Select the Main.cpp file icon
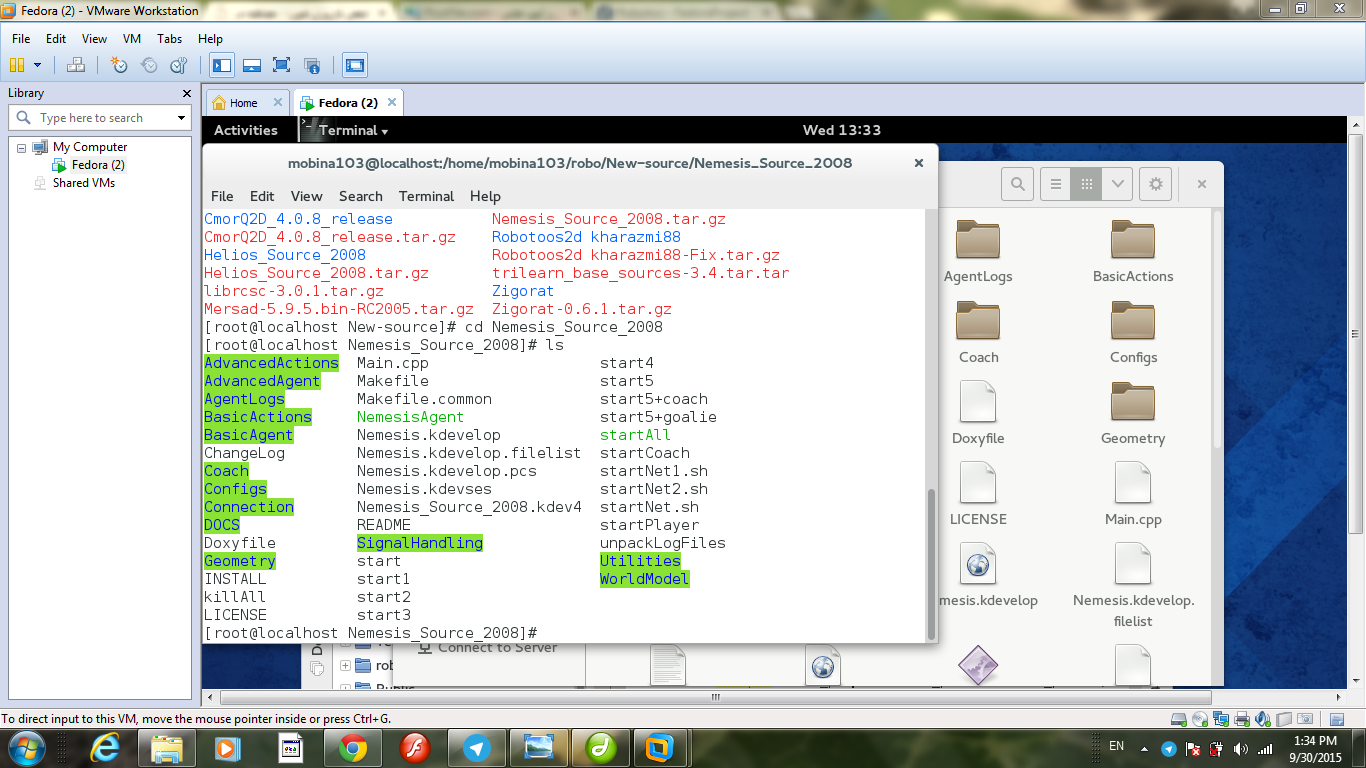1366x768 pixels. (x=1133, y=482)
